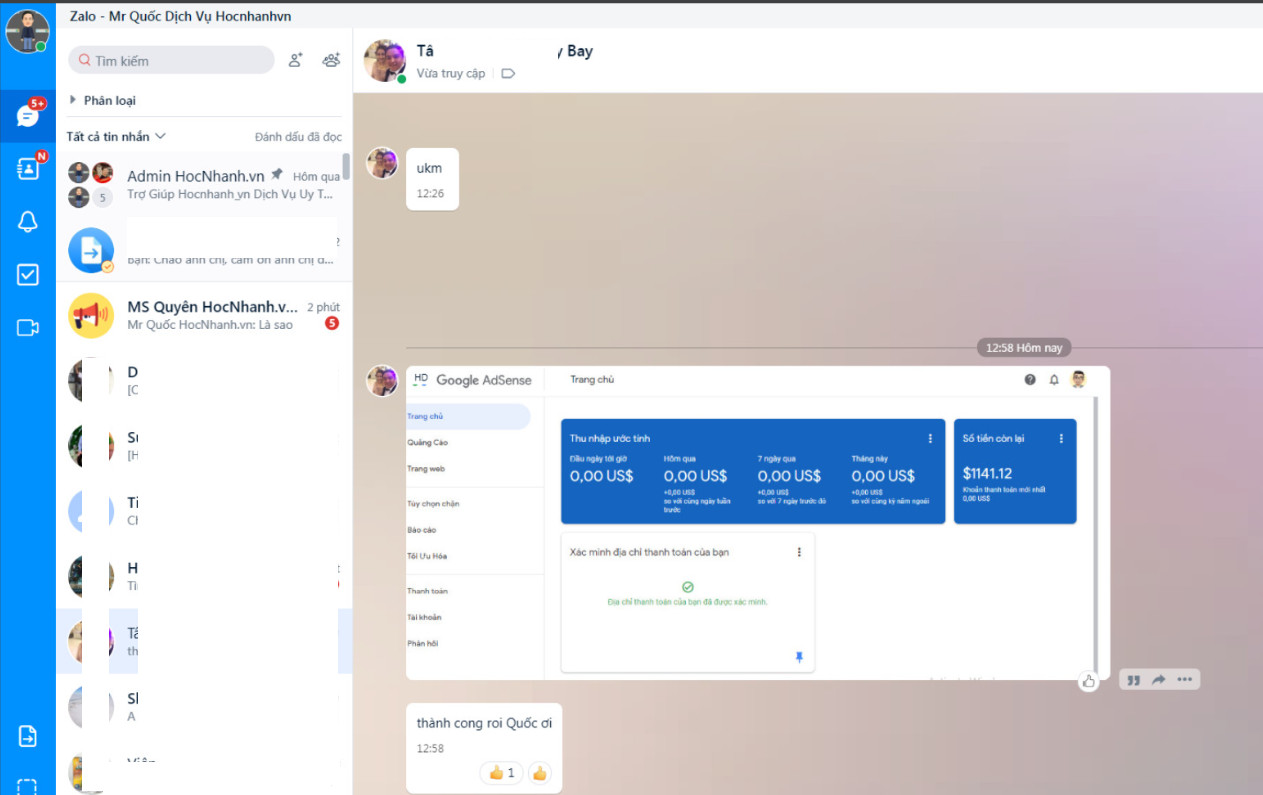Open the notifications bell icon
Viewport: 1263px width, 795px height.
[x=28, y=222]
